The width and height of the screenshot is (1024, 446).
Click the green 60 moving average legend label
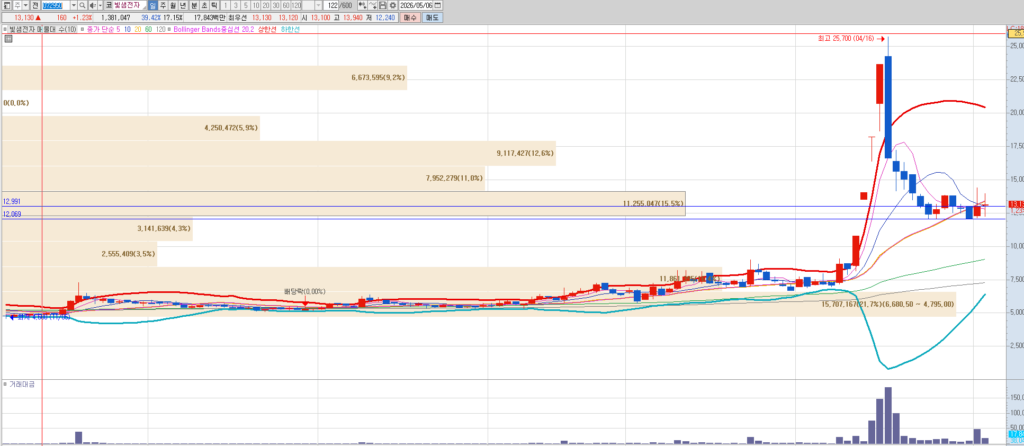148,29
